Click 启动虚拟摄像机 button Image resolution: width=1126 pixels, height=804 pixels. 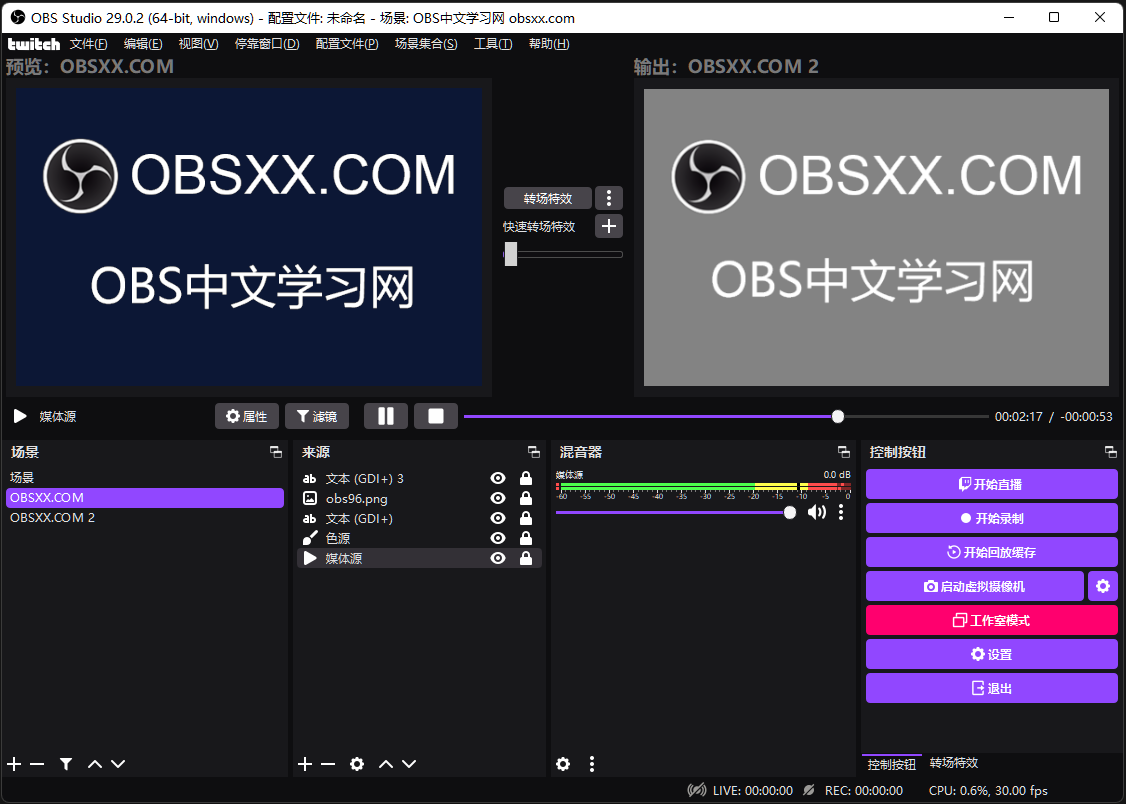pyautogui.click(x=974, y=586)
